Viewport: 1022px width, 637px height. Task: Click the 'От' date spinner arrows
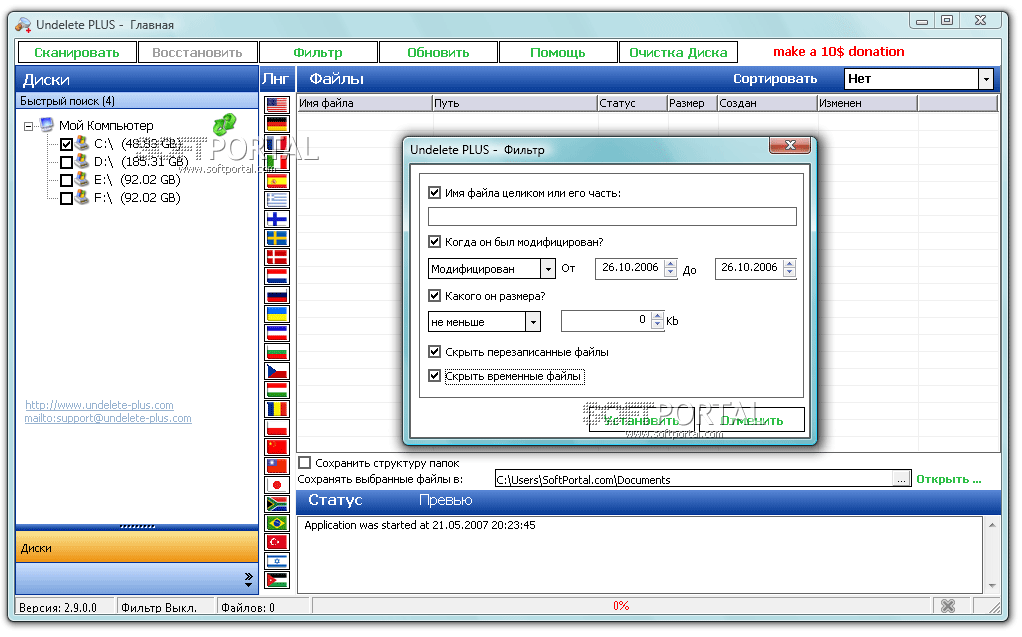tap(671, 268)
